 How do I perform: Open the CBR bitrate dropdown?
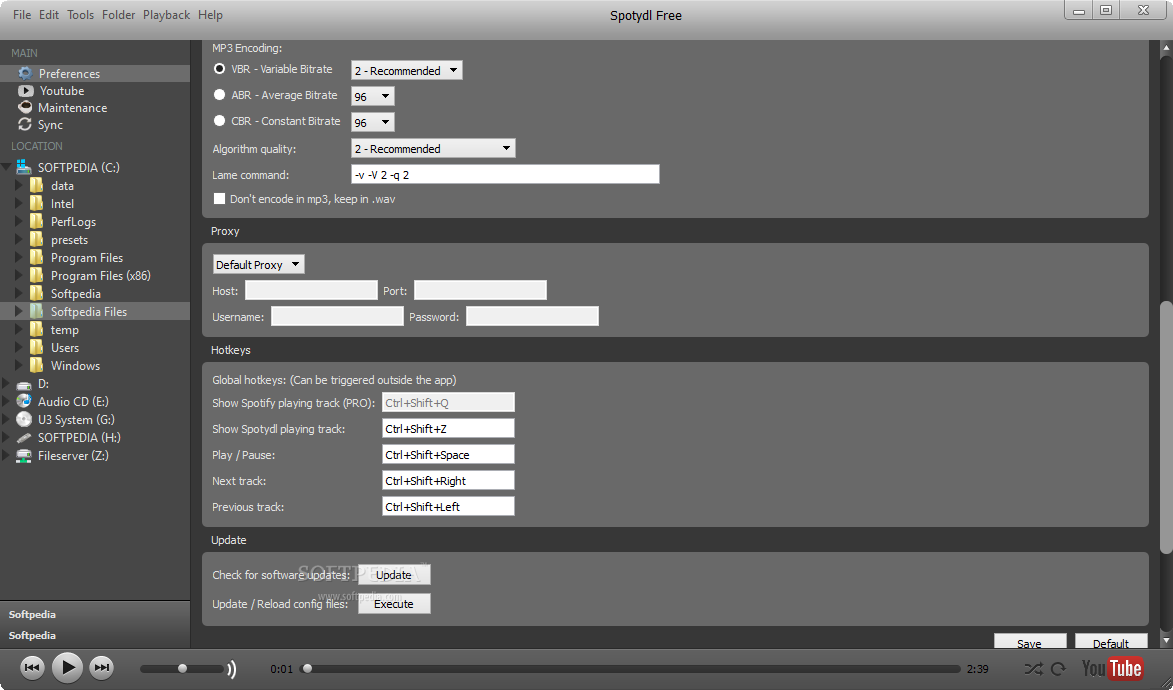pyautogui.click(x=373, y=122)
